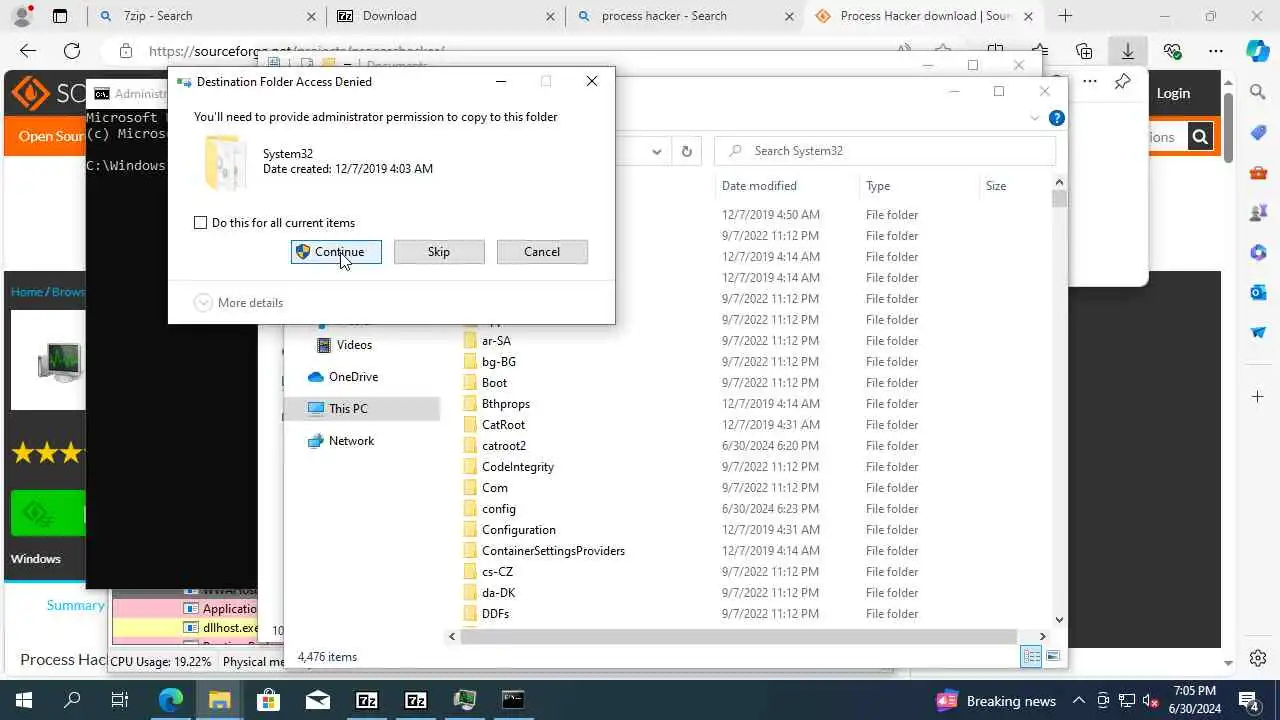1280x720 pixels.
Task: Switch Explorer to large icons view
Action: 1052,657
